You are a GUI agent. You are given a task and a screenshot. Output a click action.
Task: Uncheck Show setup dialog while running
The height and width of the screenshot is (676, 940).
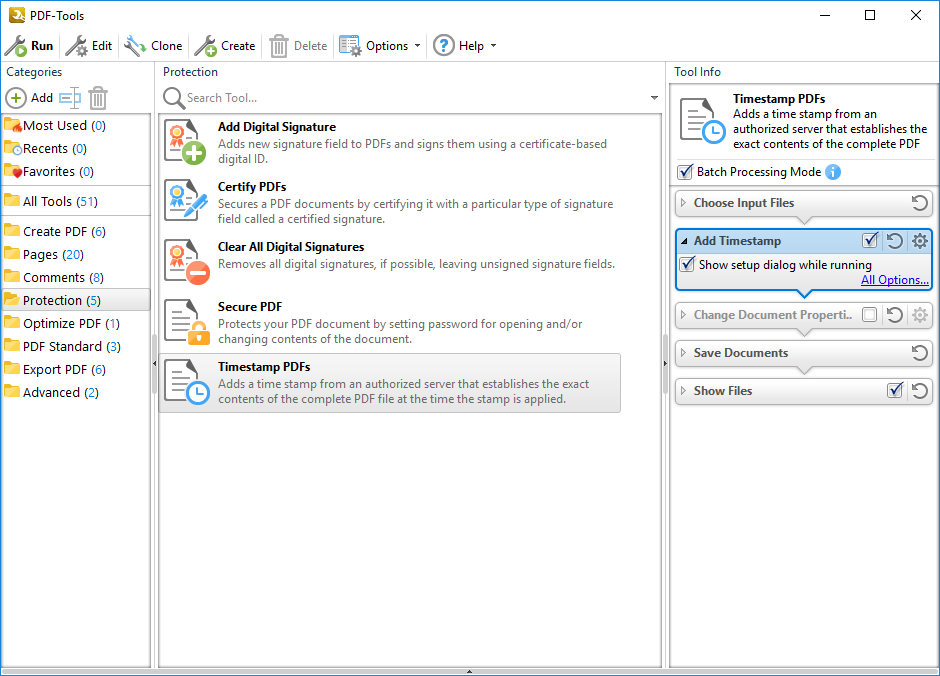click(x=687, y=265)
